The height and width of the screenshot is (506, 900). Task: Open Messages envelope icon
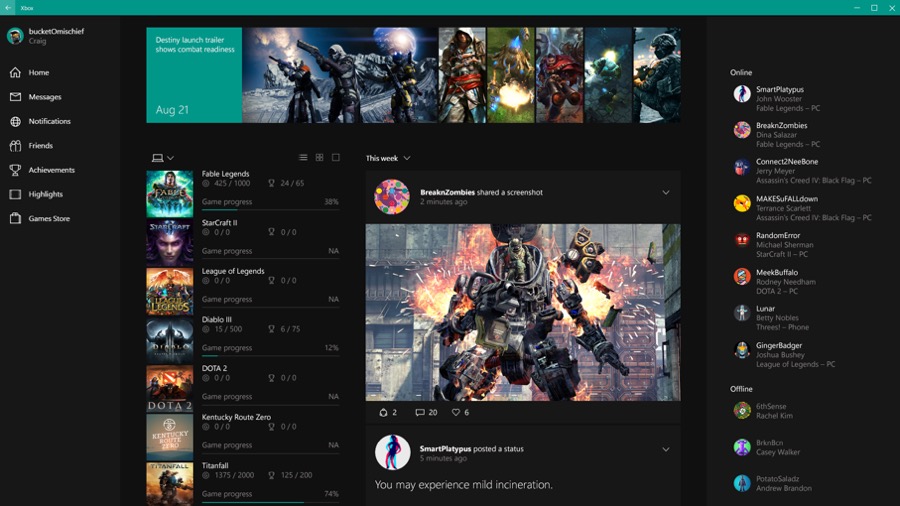point(15,97)
